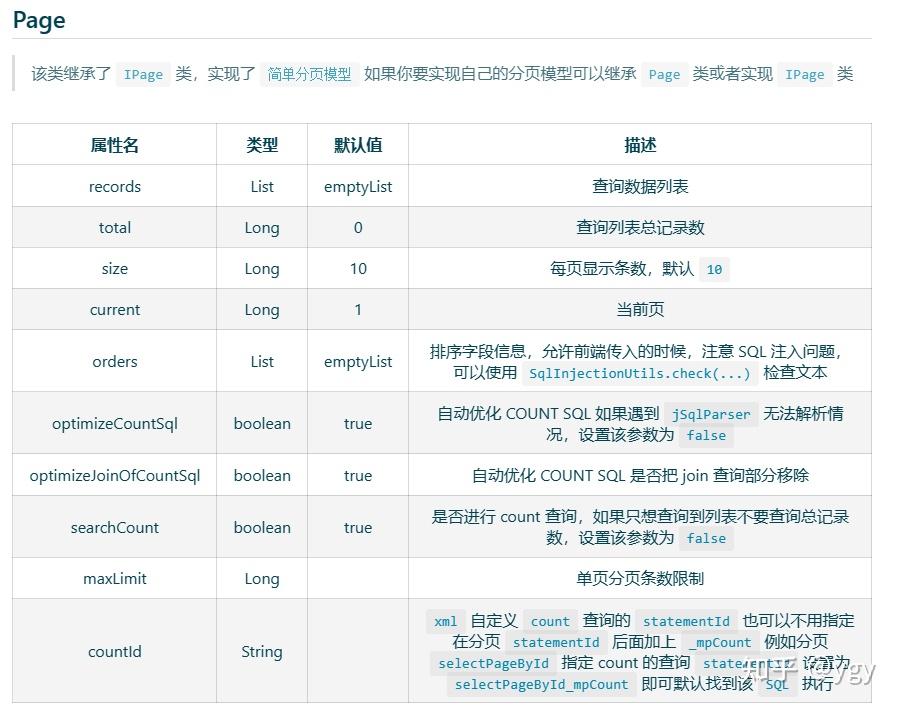Click the 10 code tag in size description
The image size is (899, 710).
point(714,269)
